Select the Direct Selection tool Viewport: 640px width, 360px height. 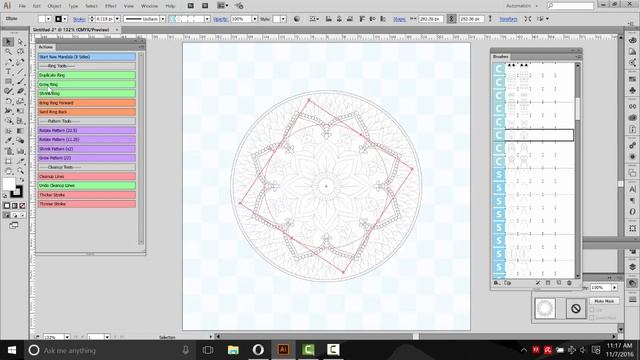[x=20, y=42]
